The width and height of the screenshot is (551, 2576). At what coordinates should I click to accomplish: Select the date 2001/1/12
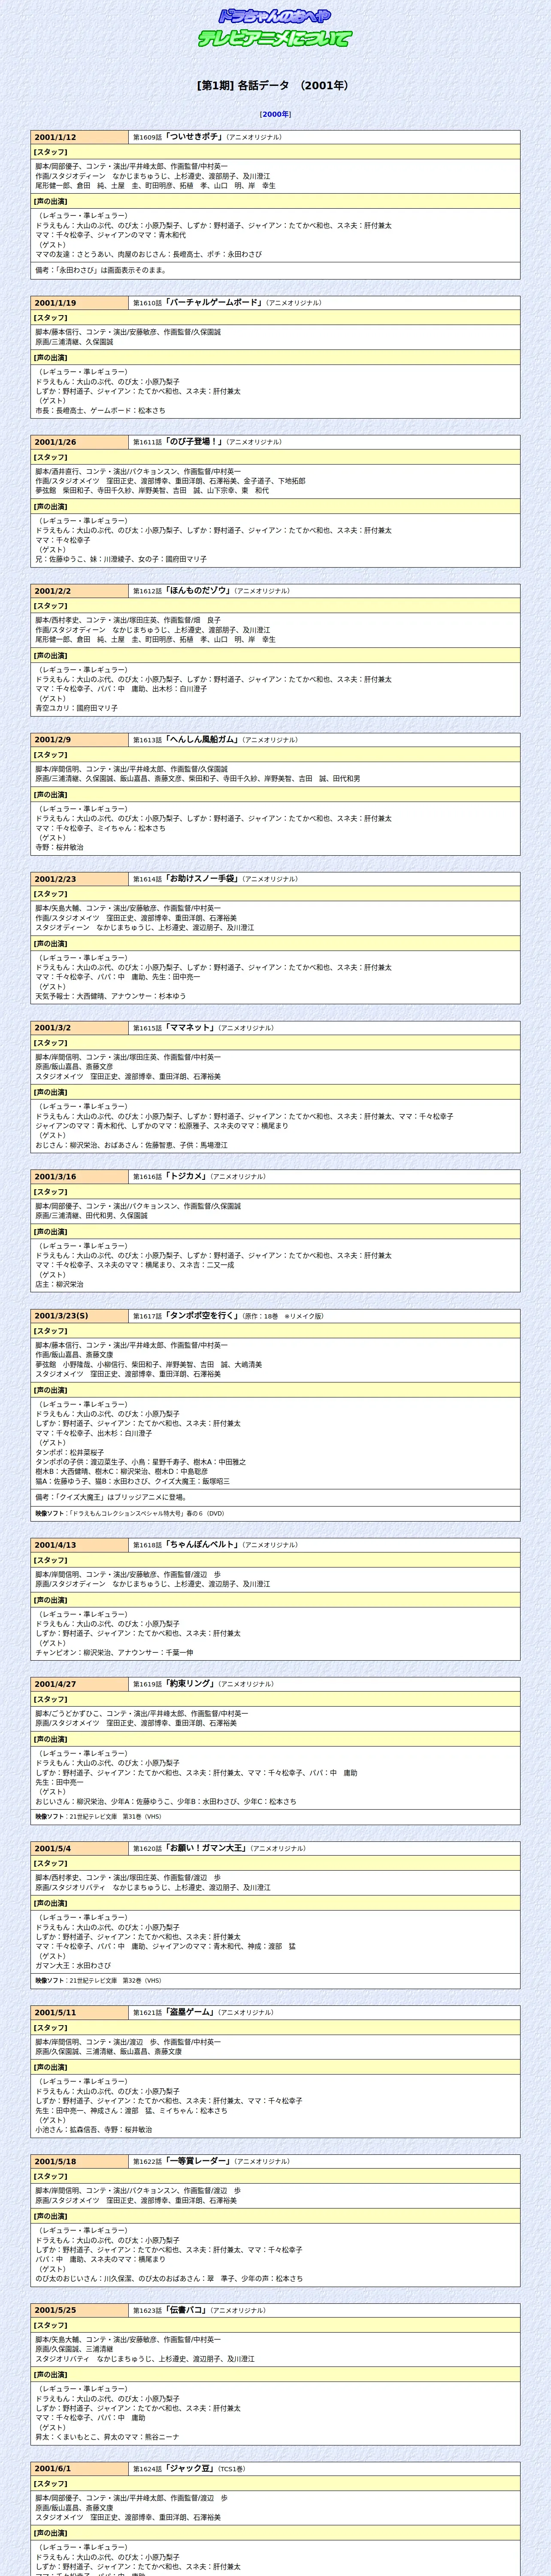click(55, 137)
